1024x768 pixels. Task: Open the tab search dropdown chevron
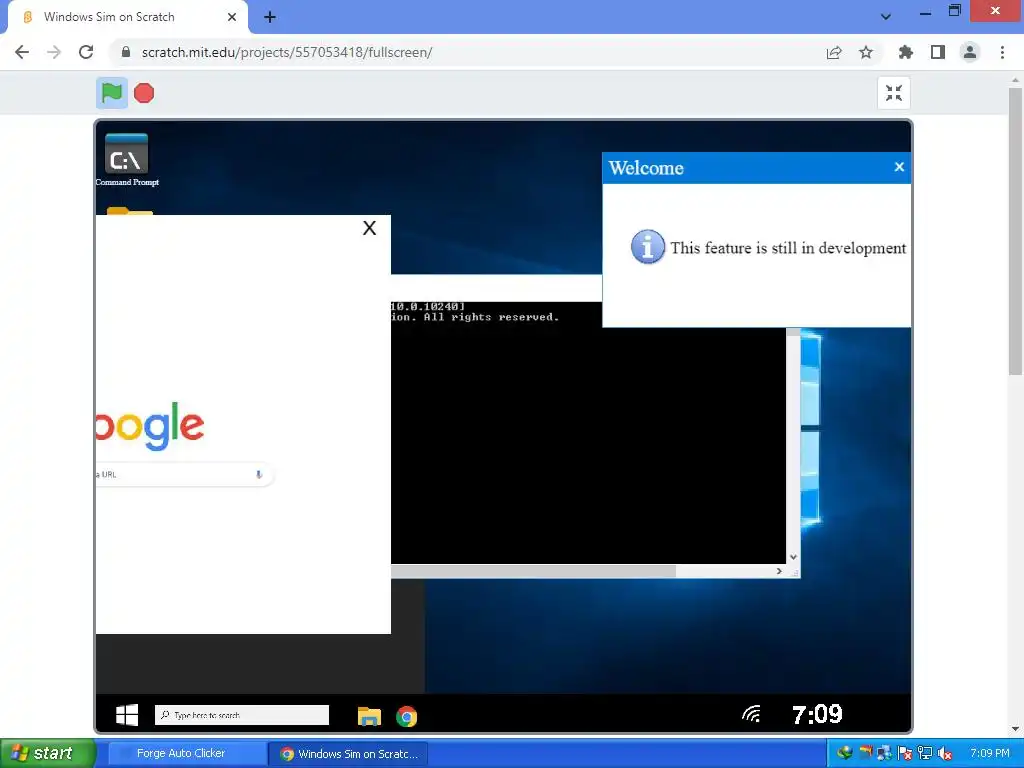coord(886,17)
